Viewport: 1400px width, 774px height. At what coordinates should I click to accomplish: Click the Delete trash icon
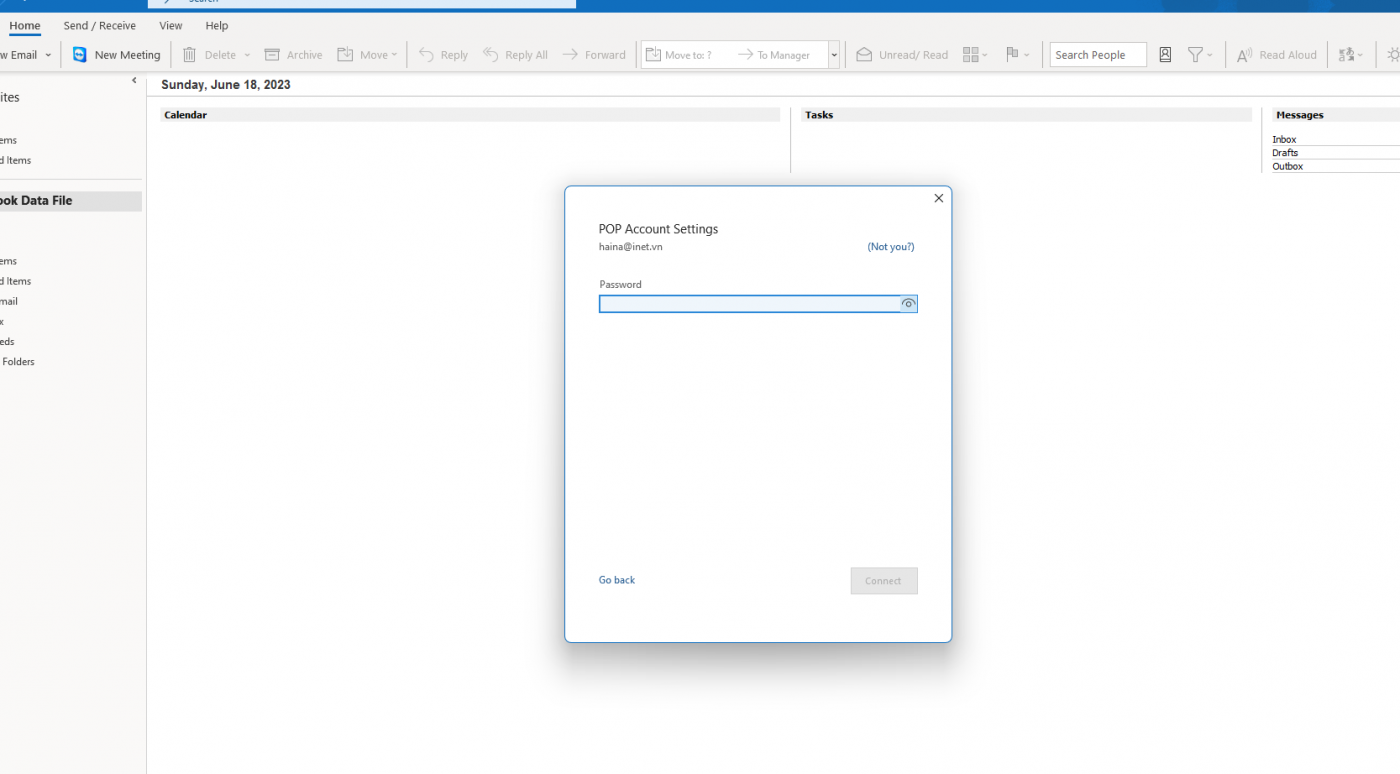pyautogui.click(x=190, y=55)
